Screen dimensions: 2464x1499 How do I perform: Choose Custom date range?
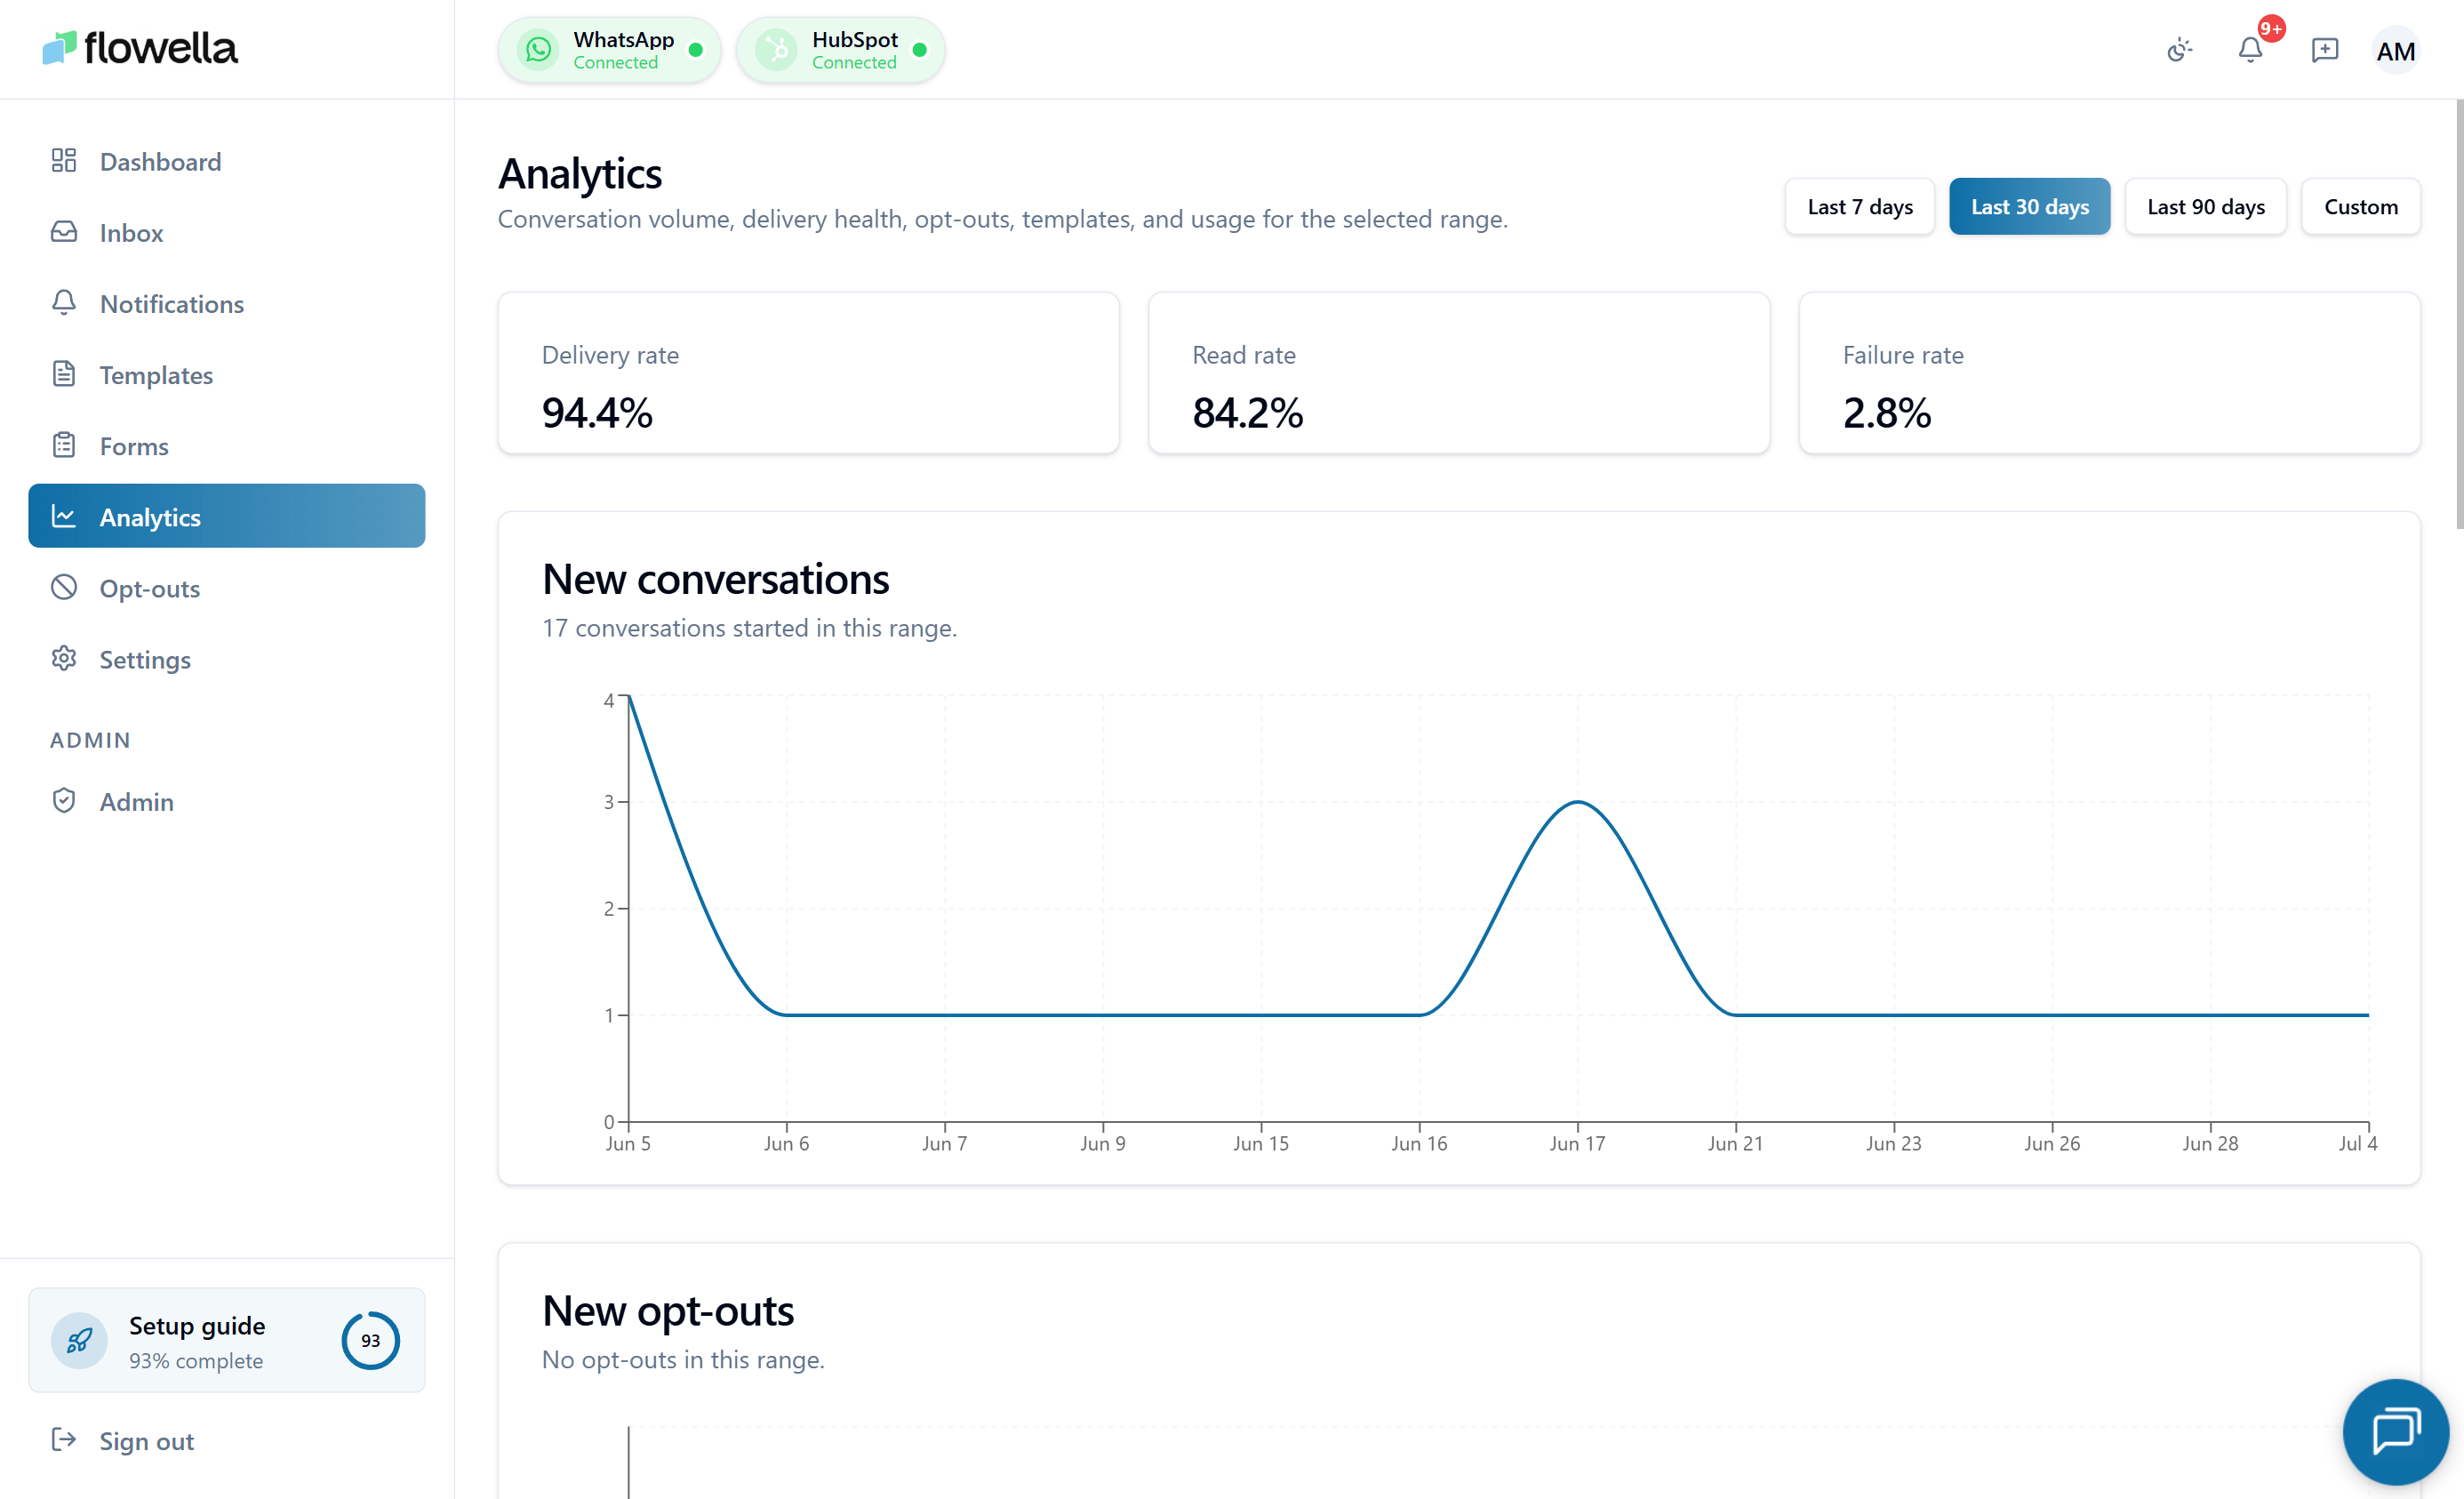[x=2361, y=206]
